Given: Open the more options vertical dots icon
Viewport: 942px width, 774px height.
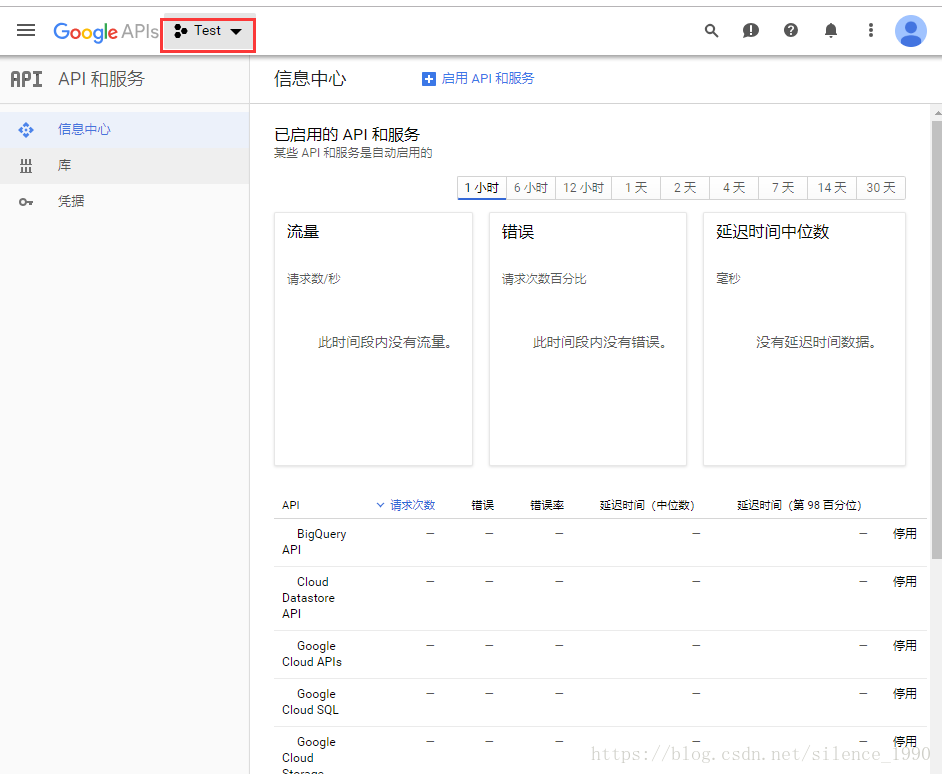Looking at the screenshot, I should tap(871, 30).
